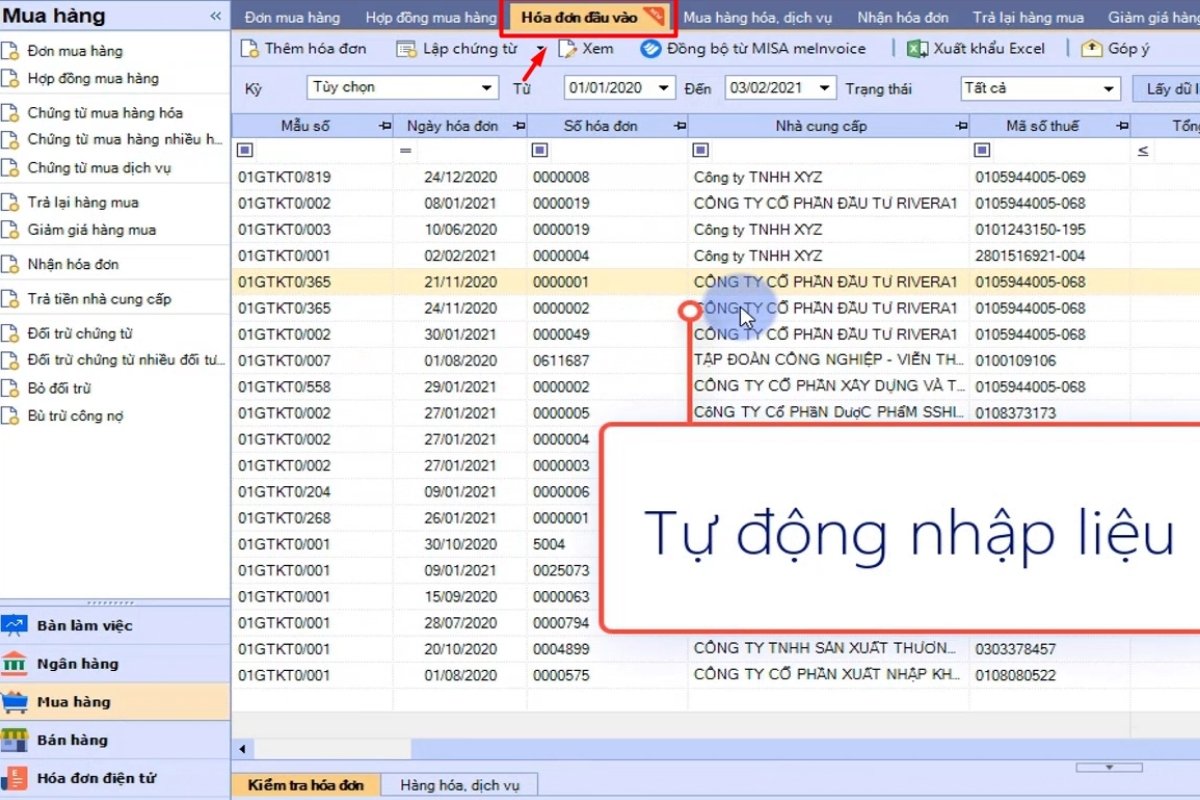Click Xem toolbar button

coord(586,48)
